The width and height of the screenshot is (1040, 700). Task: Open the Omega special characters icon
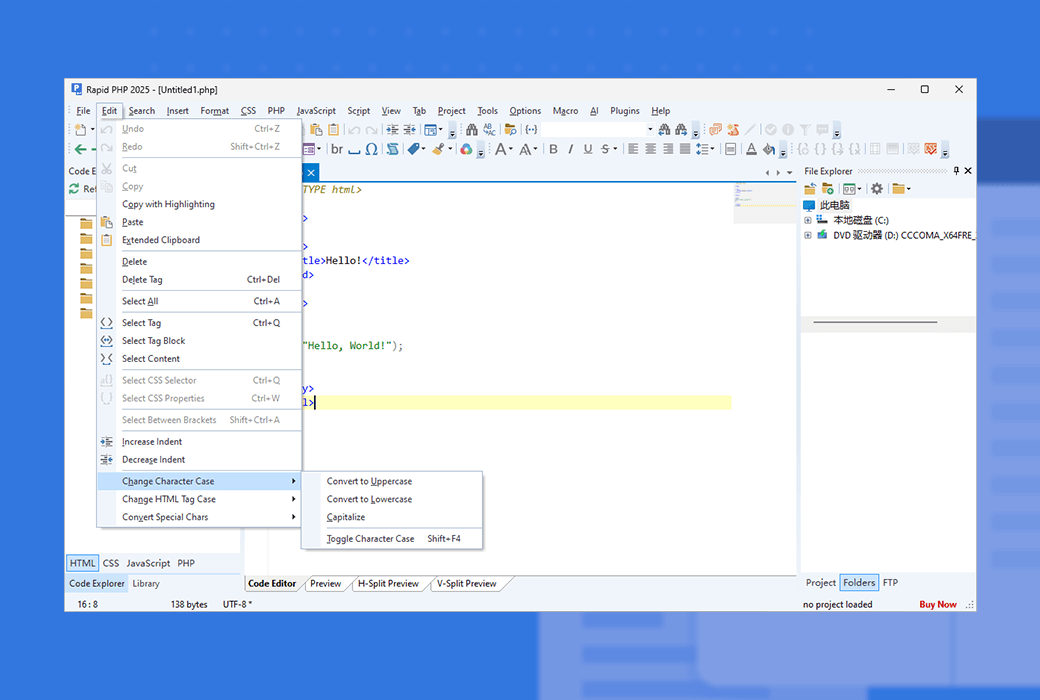pyautogui.click(x=371, y=149)
